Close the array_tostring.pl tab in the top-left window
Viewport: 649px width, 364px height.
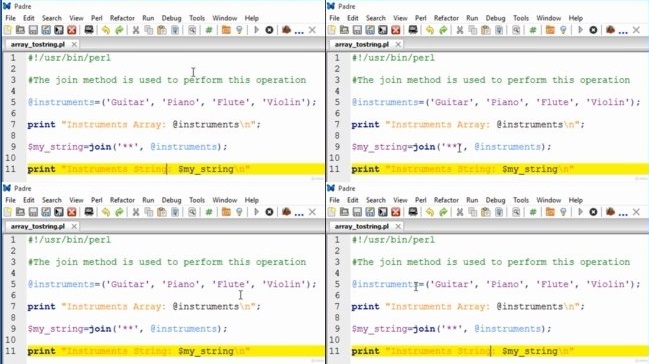(74, 44)
